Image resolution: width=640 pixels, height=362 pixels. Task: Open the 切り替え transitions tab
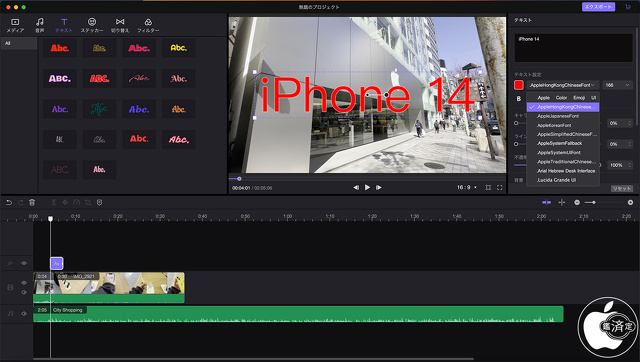[120, 25]
